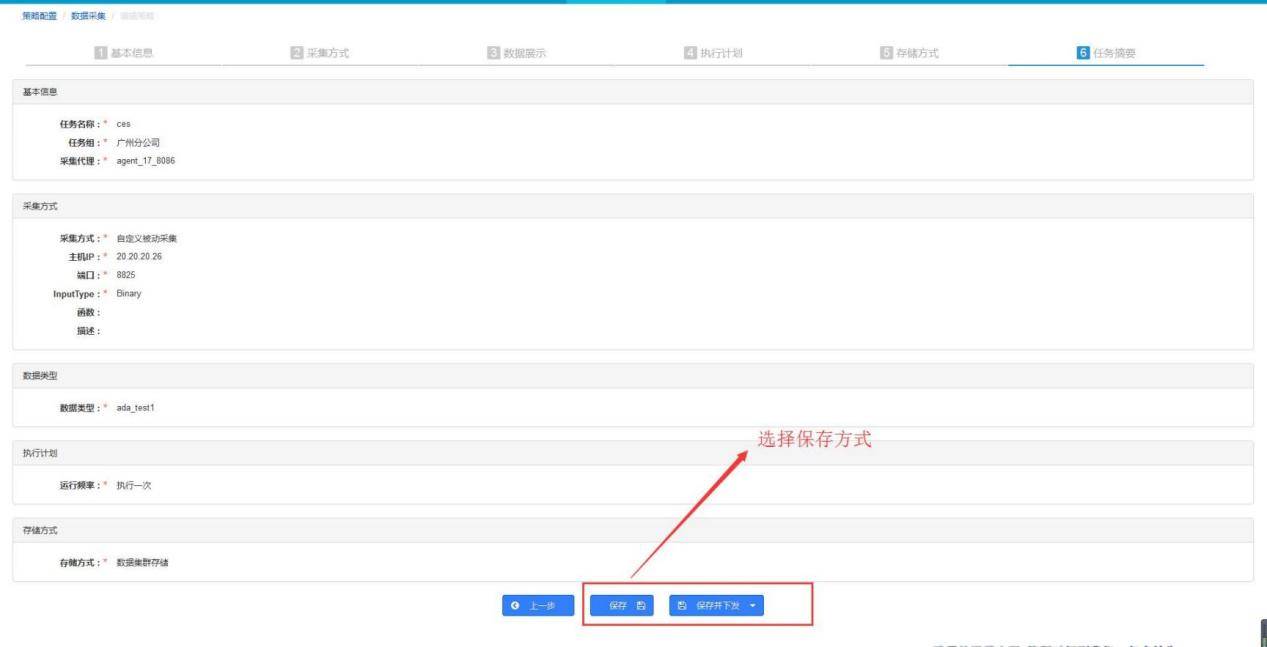Click the save icon on 保存并下发
The height and width of the screenshot is (647, 1267).
pos(682,606)
